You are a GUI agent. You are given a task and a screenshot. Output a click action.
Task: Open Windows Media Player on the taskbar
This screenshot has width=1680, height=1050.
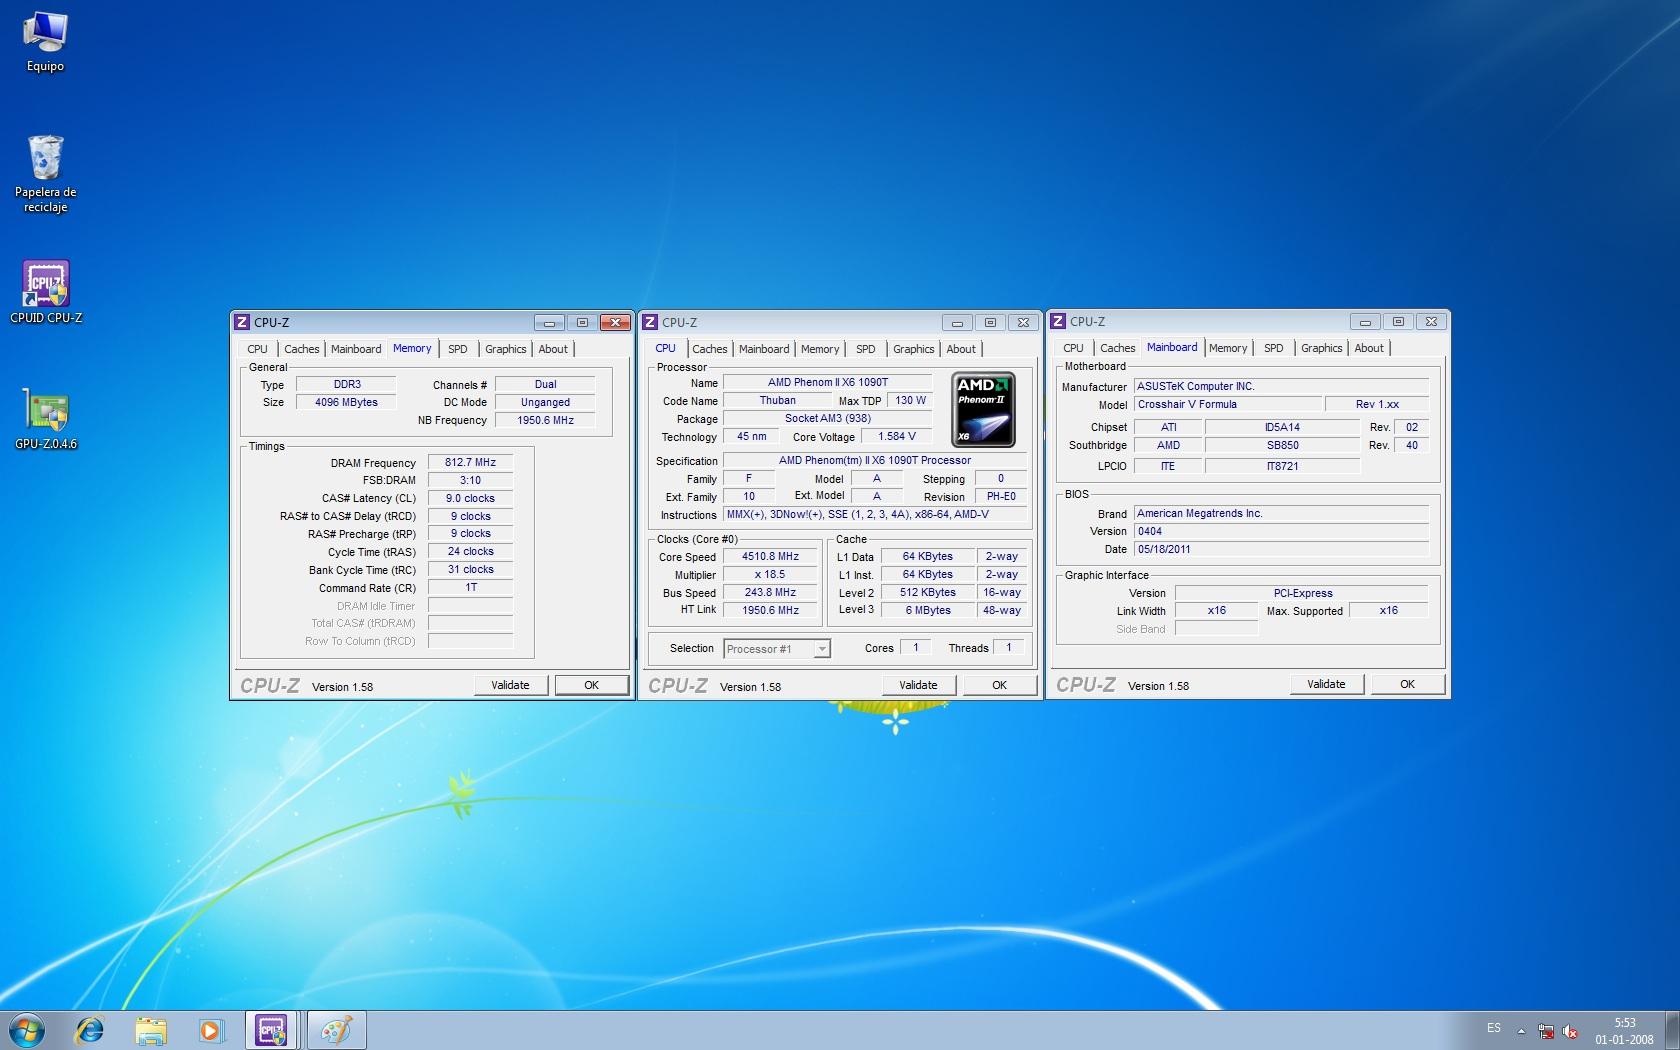(210, 1030)
